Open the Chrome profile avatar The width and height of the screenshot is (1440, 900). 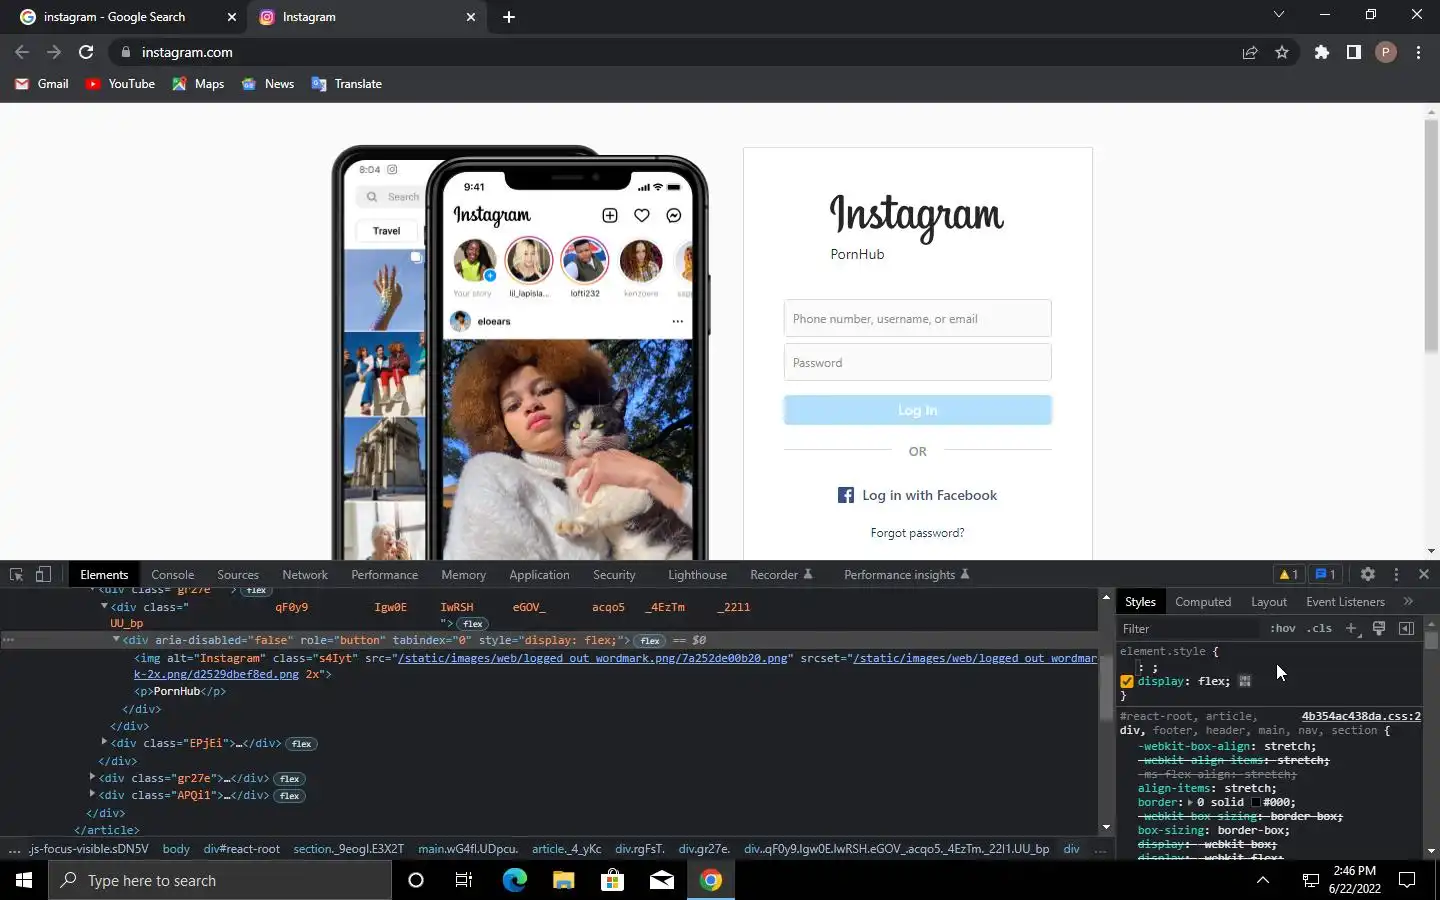1385,52
